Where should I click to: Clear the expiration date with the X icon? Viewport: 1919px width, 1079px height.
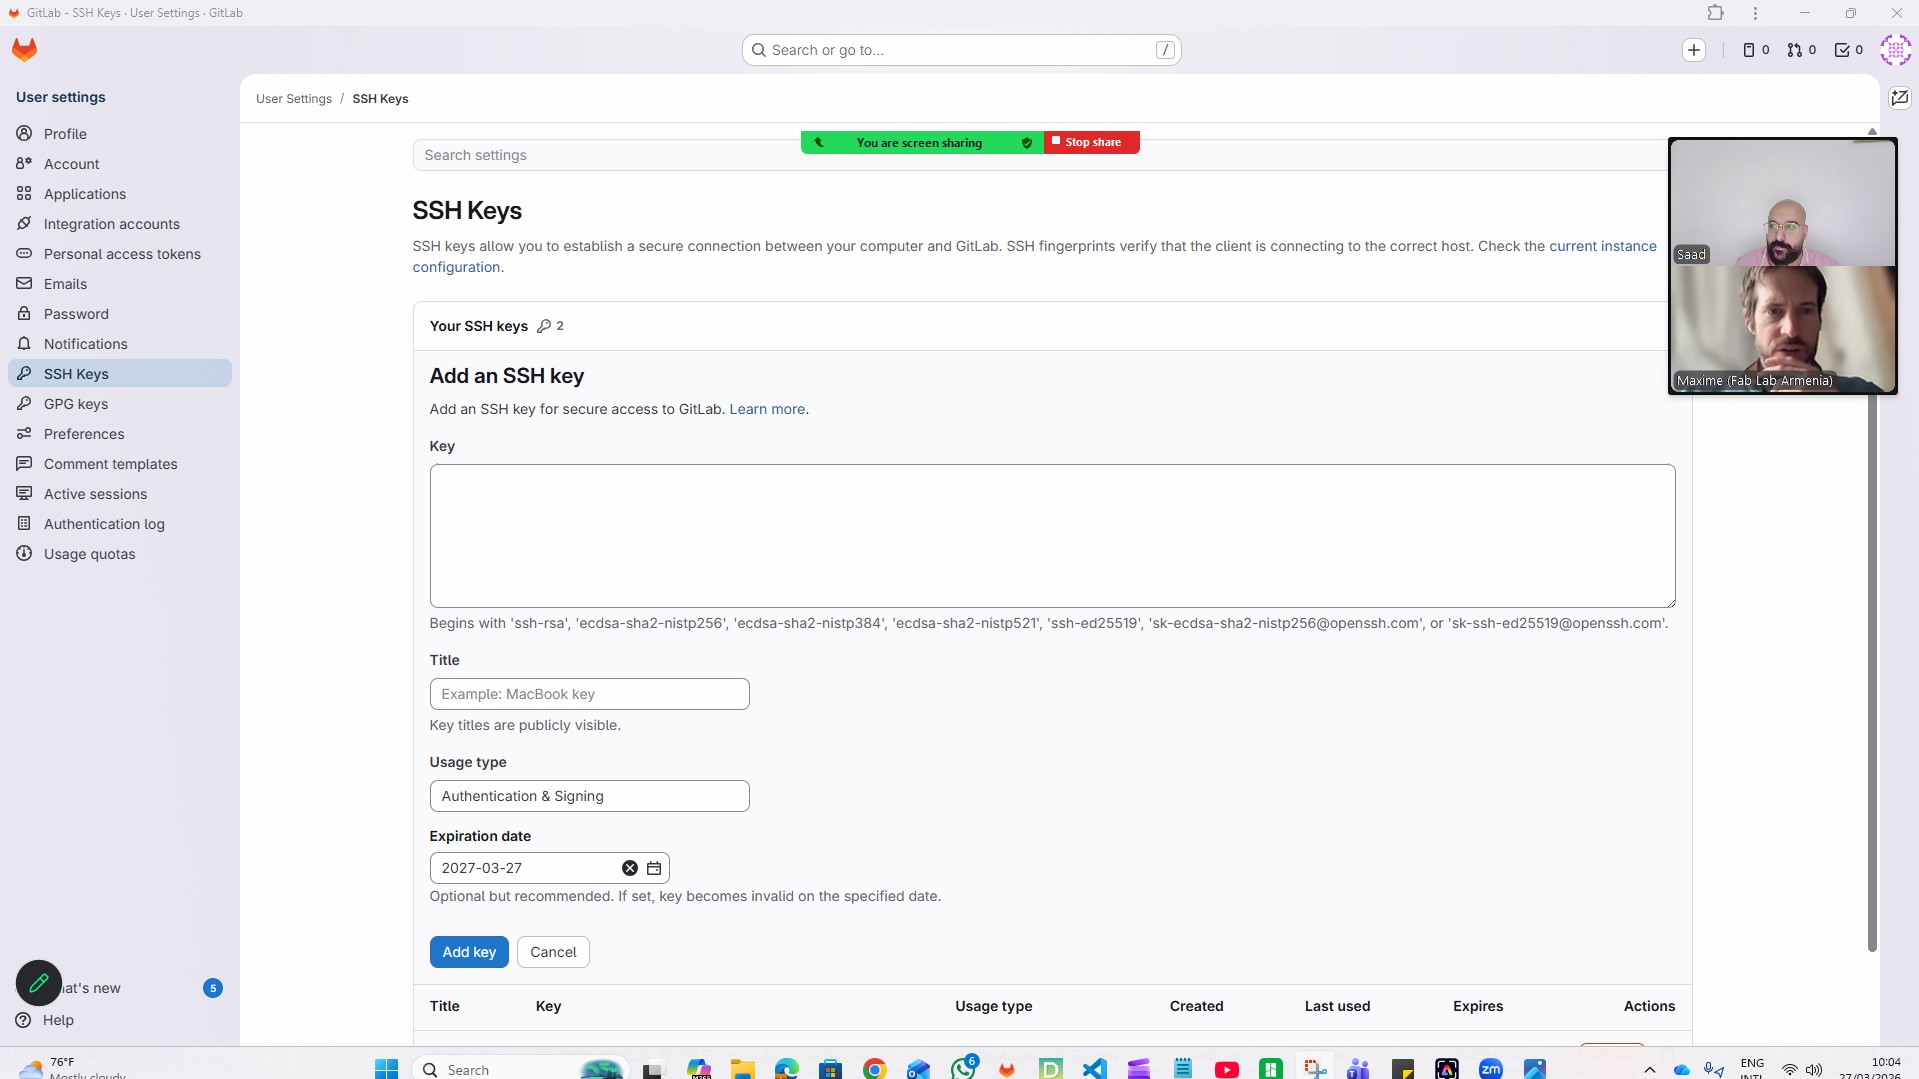pos(630,868)
